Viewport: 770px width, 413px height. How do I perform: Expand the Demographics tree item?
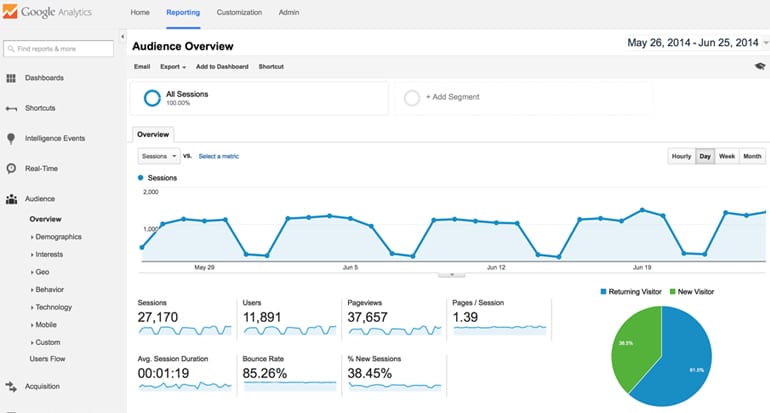point(58,237)
